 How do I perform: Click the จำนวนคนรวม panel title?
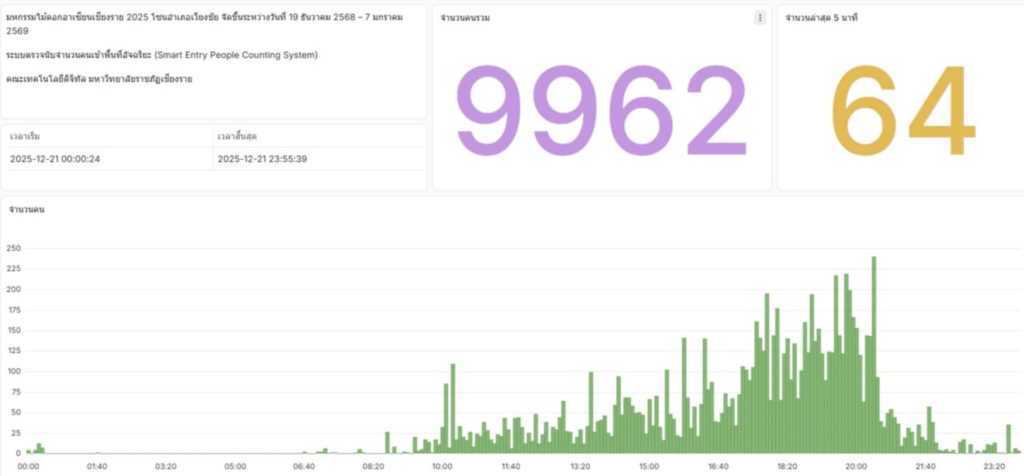[x=465, y=19]
